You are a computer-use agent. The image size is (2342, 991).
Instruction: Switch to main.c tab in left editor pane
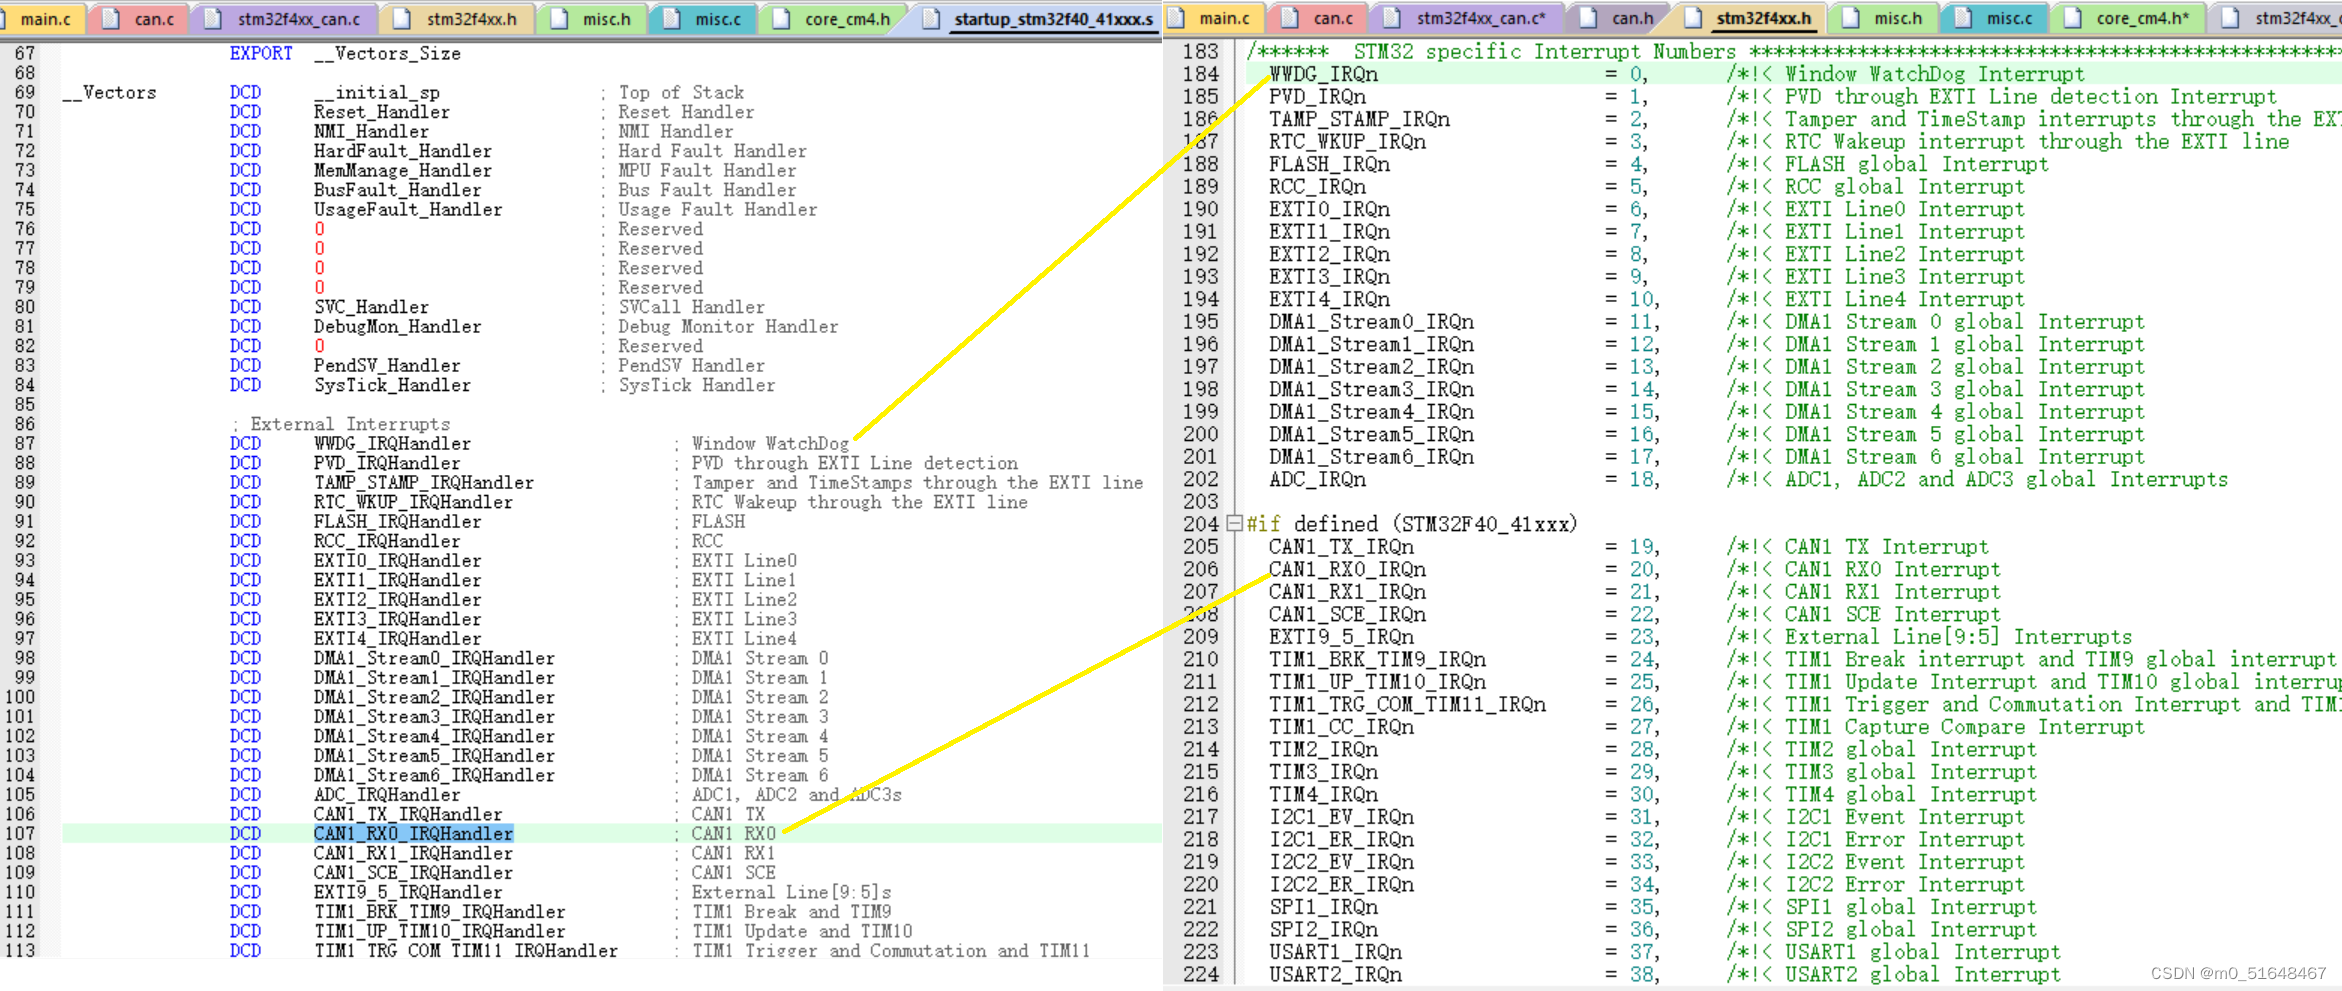tap(45, 18)
